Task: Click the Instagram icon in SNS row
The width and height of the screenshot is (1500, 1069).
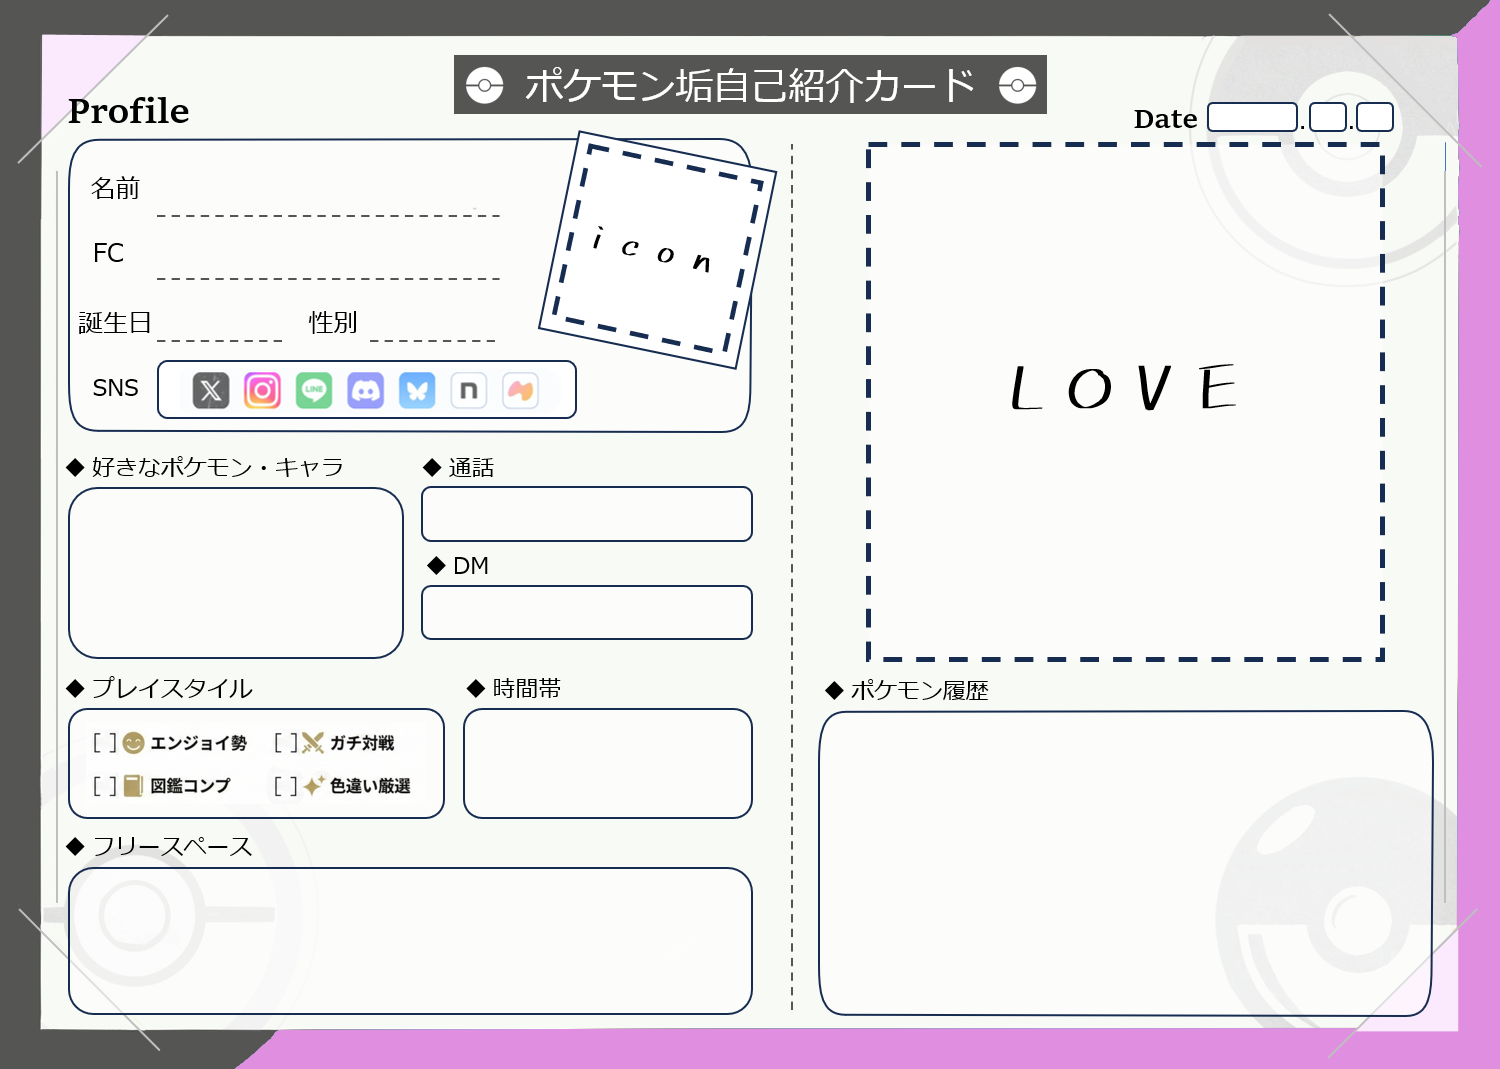Action: (x=262, y=390)
